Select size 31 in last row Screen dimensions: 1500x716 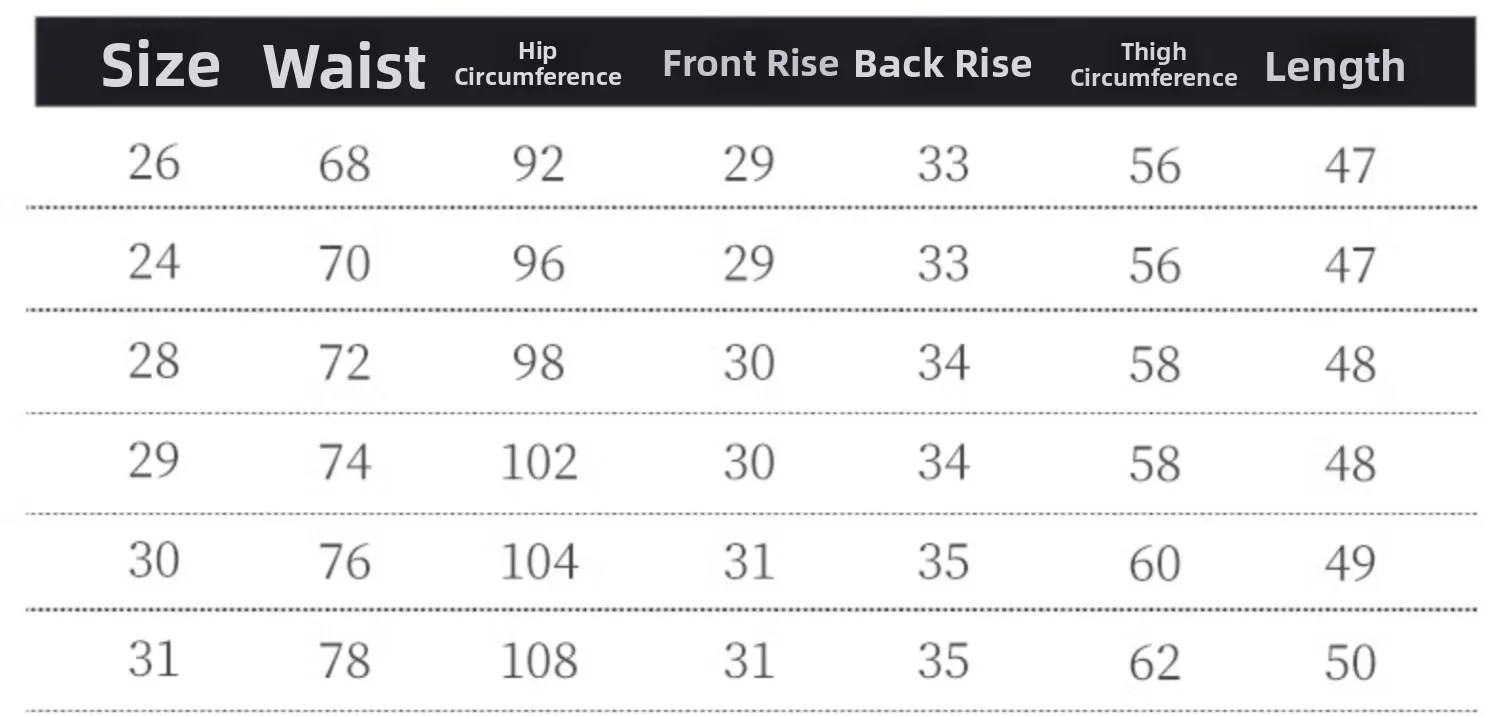coord(154,659)
